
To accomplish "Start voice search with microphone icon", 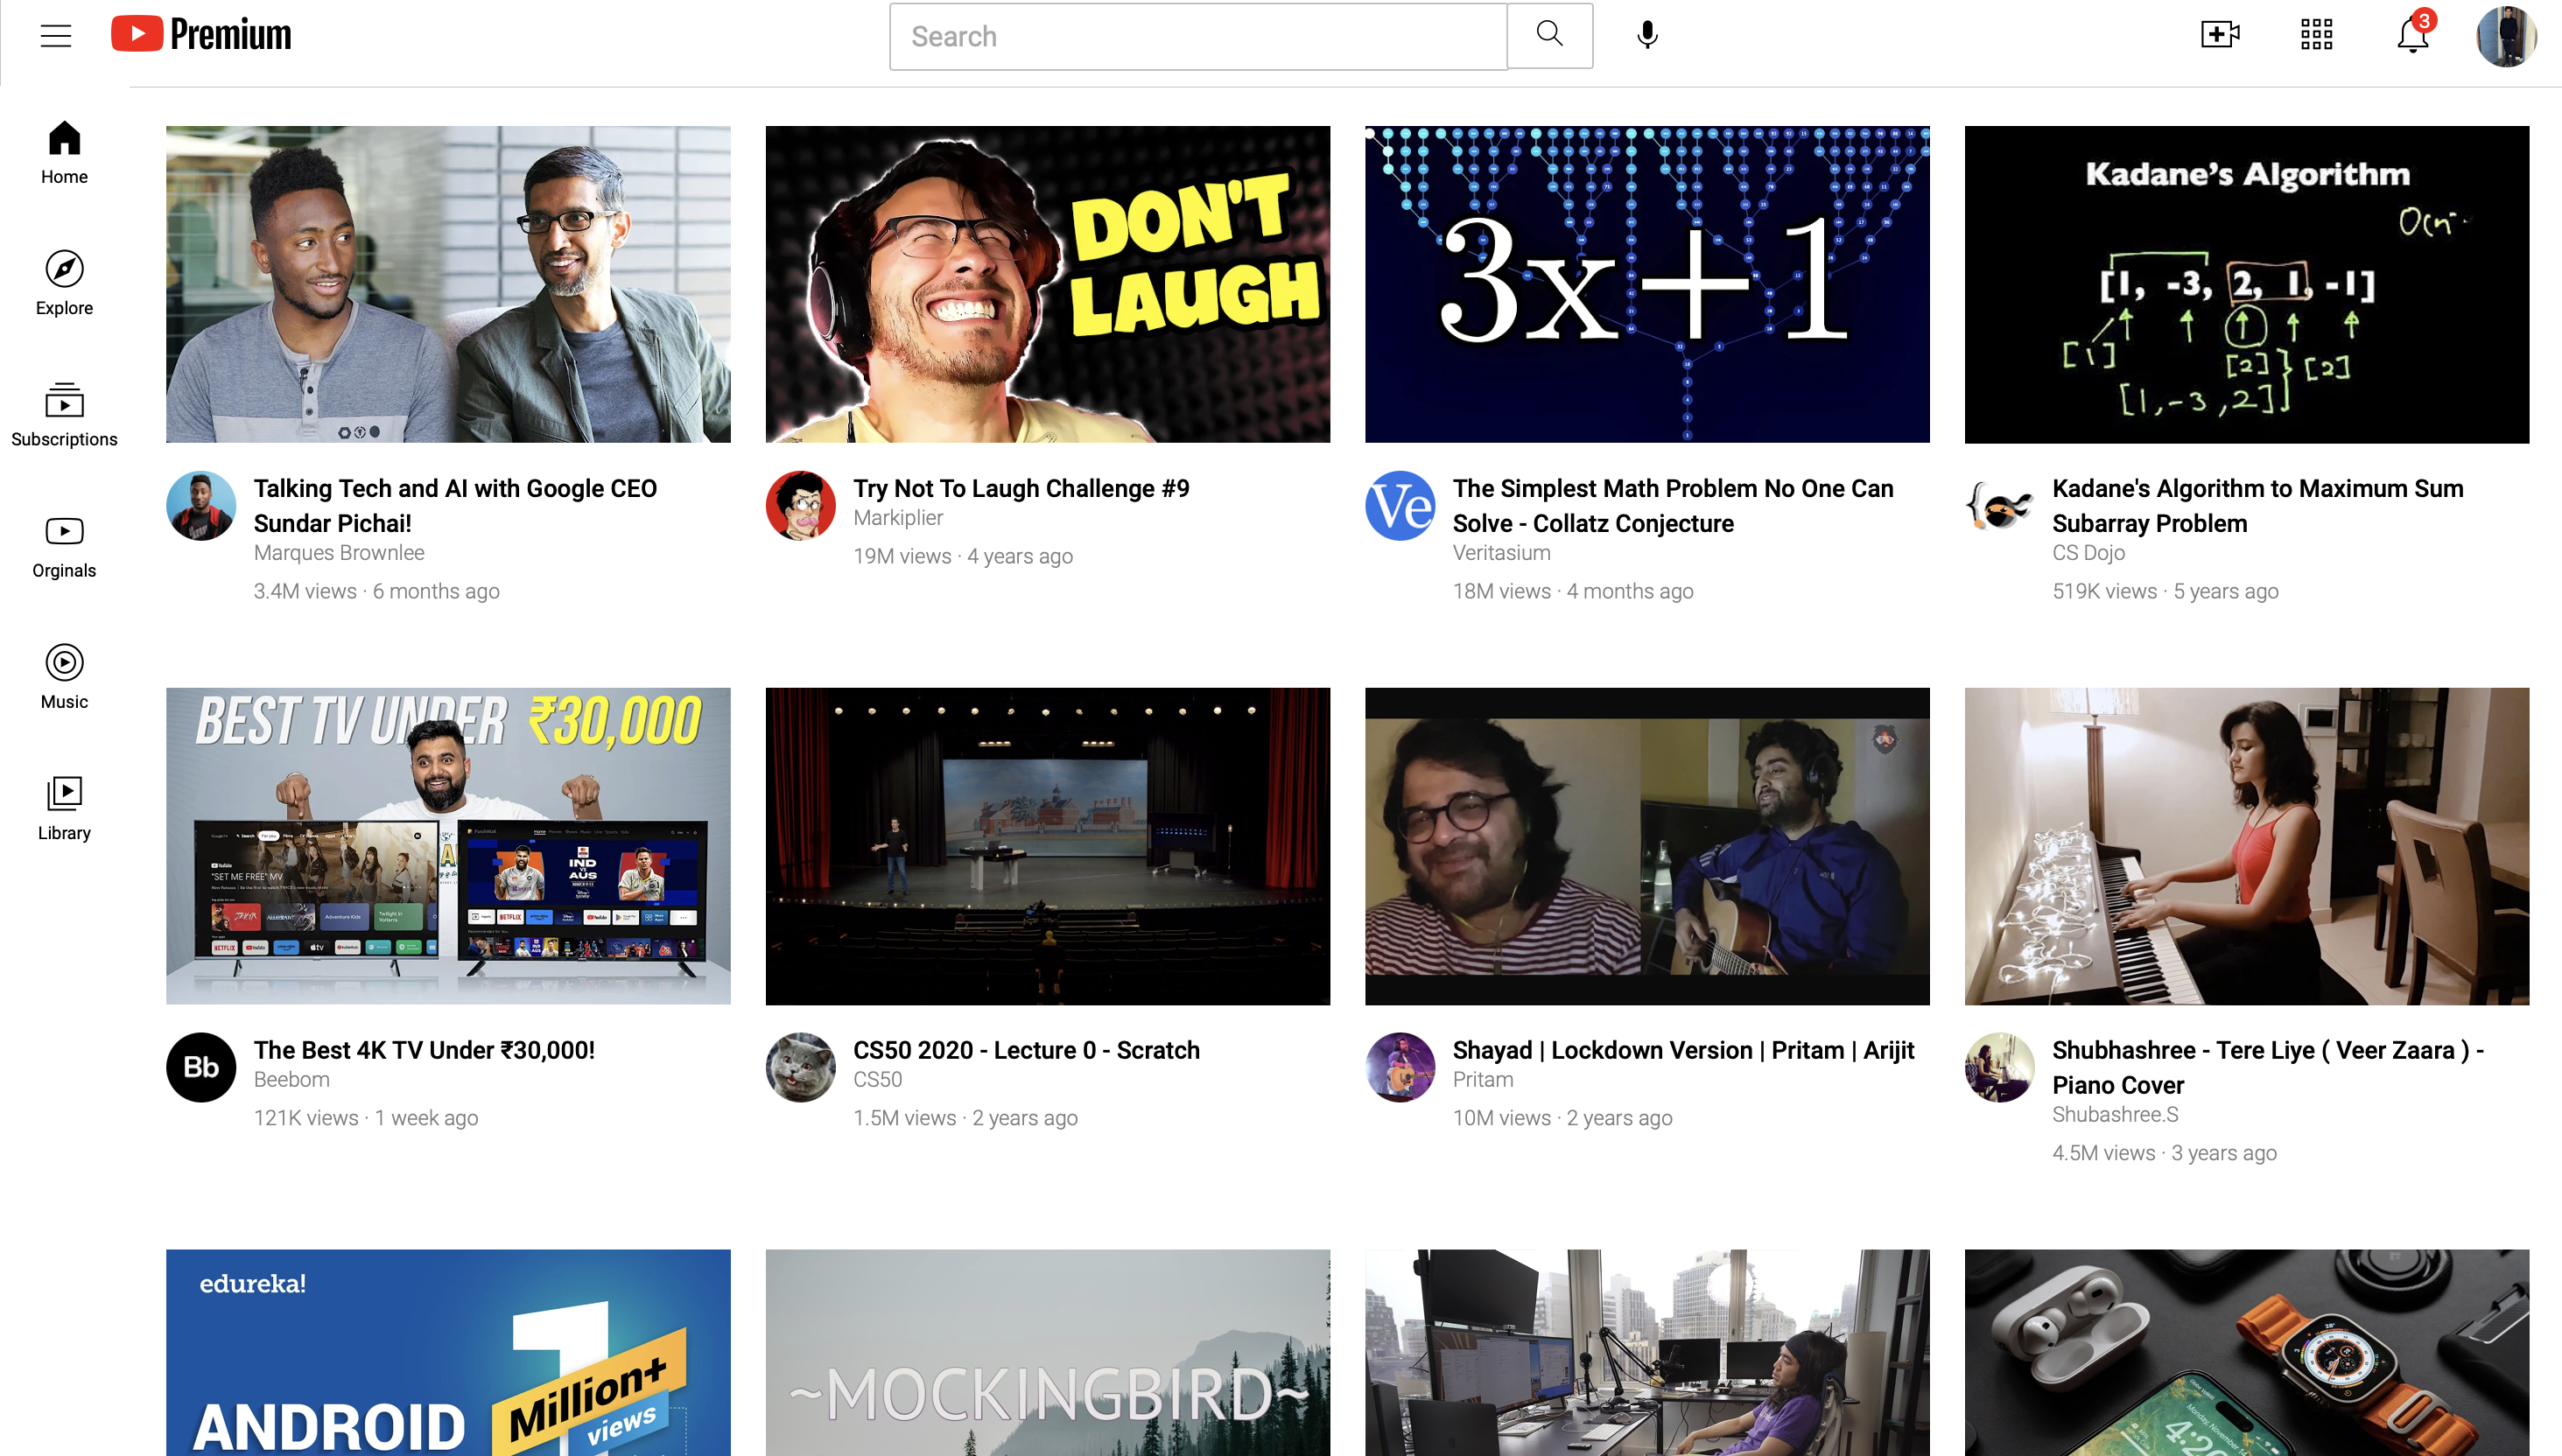I will pyautogui.click(x=1647, y=36).
